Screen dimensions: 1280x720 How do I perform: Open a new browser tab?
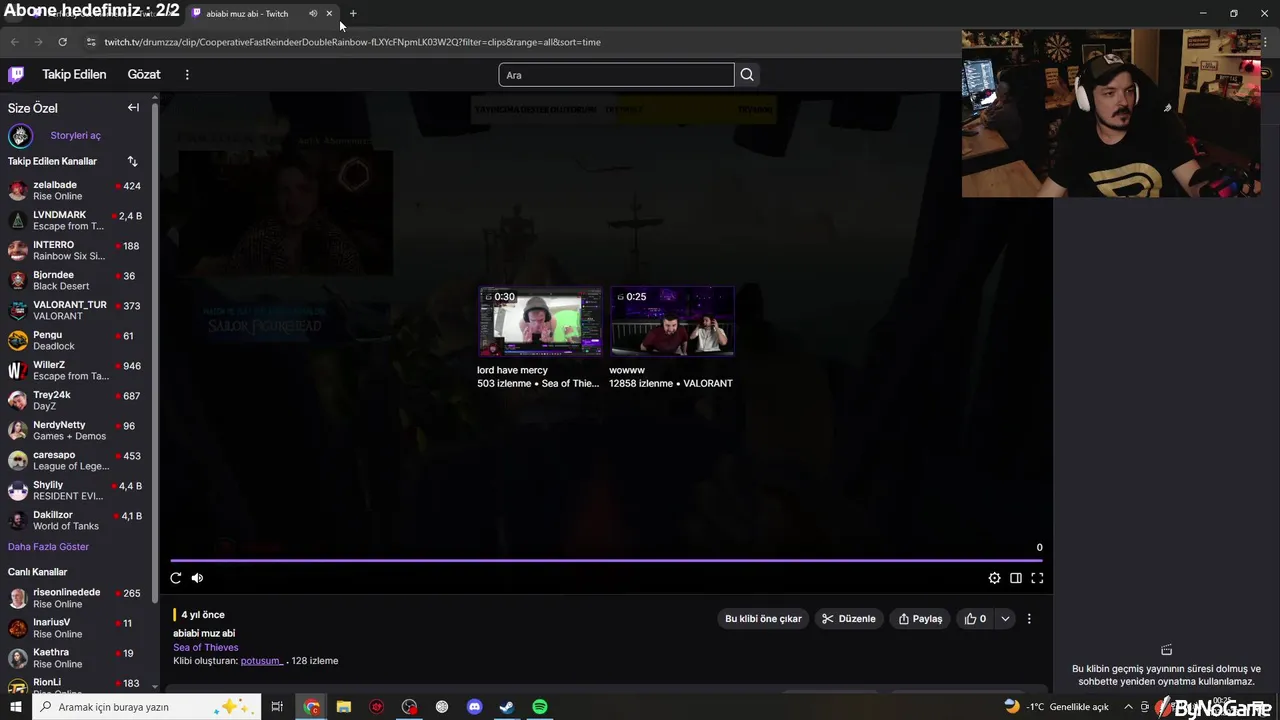(353, 14)
